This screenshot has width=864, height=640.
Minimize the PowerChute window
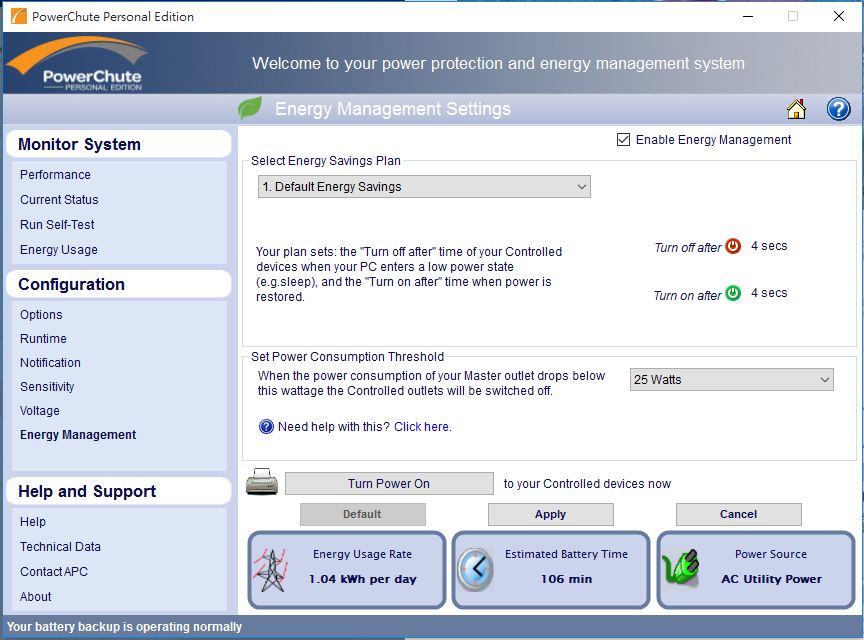748,16
